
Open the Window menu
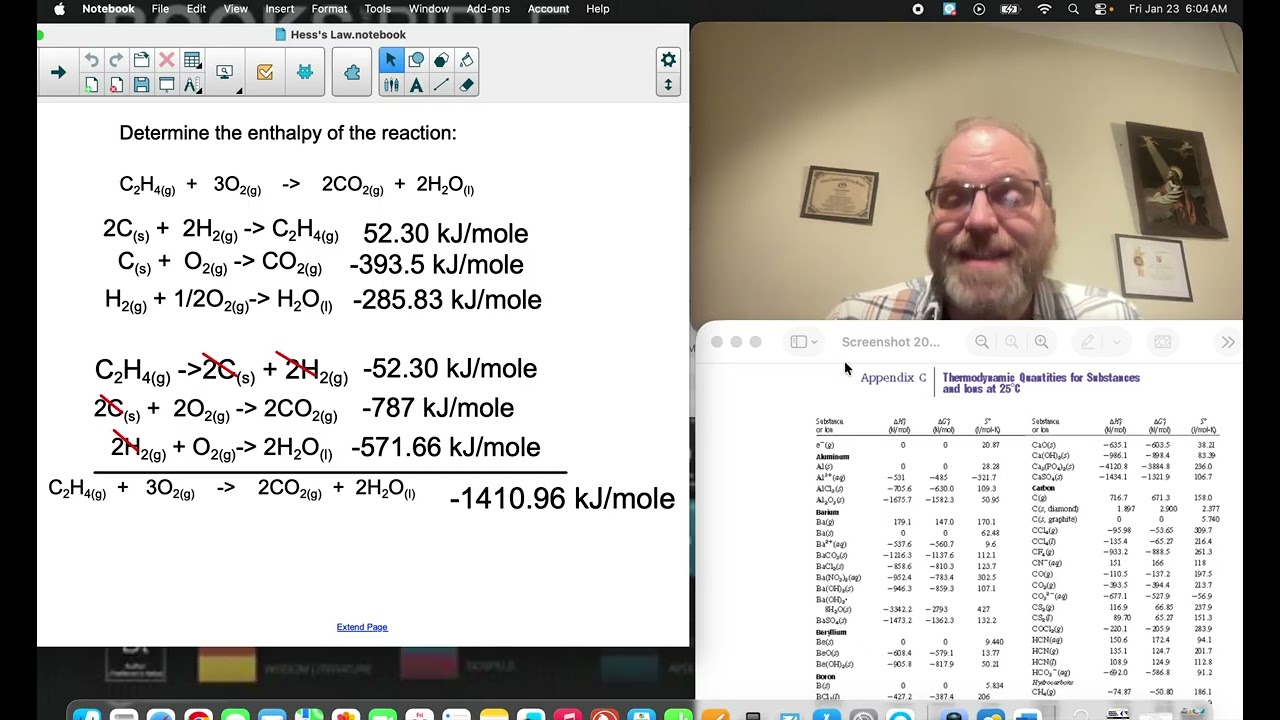[429, 9]
